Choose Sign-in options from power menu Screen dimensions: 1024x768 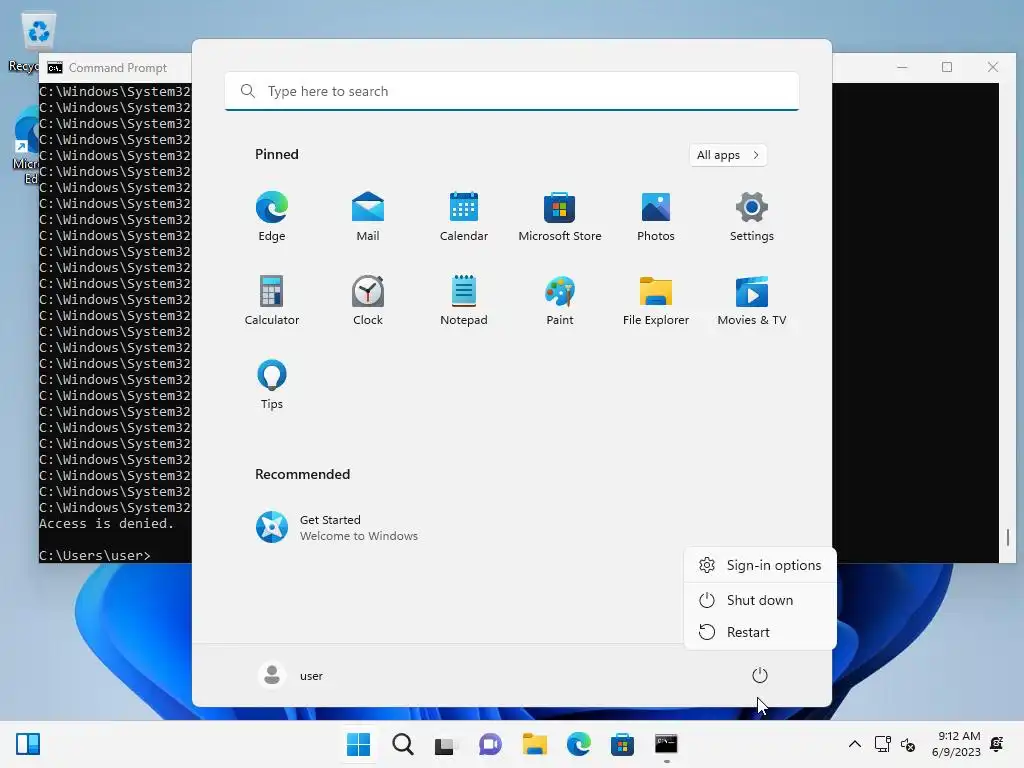[x=760, y=565]
